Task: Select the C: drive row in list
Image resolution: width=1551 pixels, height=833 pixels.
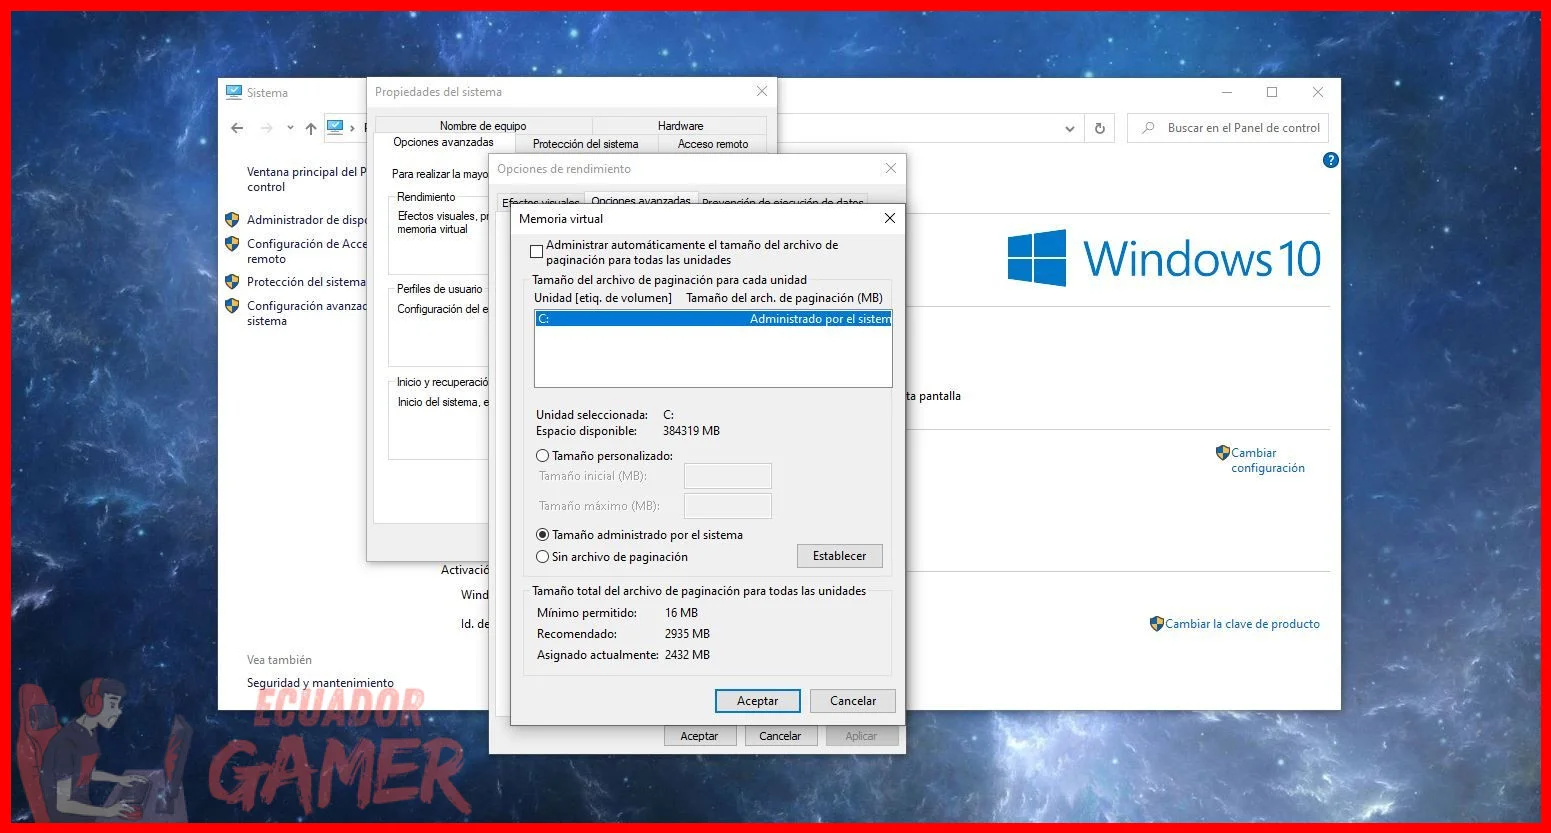Action: point(713,319)
